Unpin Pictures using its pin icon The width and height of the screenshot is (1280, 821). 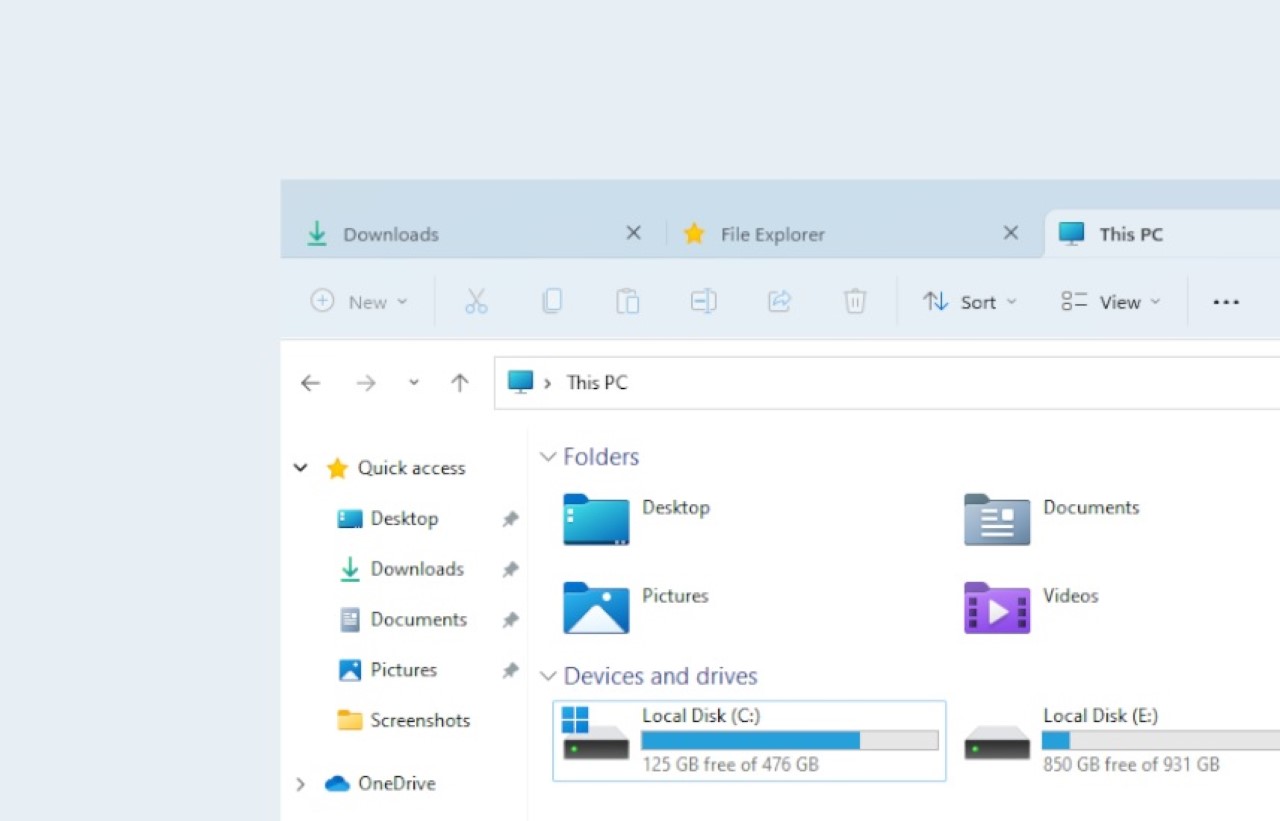510,670
